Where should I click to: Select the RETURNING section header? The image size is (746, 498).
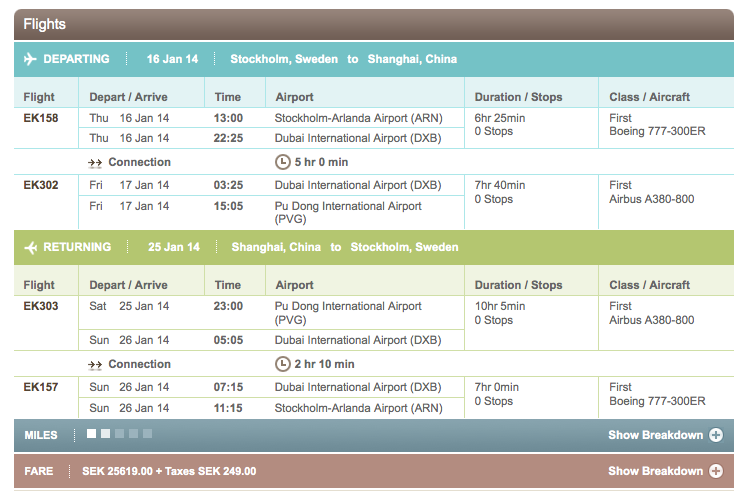[77, 247]
